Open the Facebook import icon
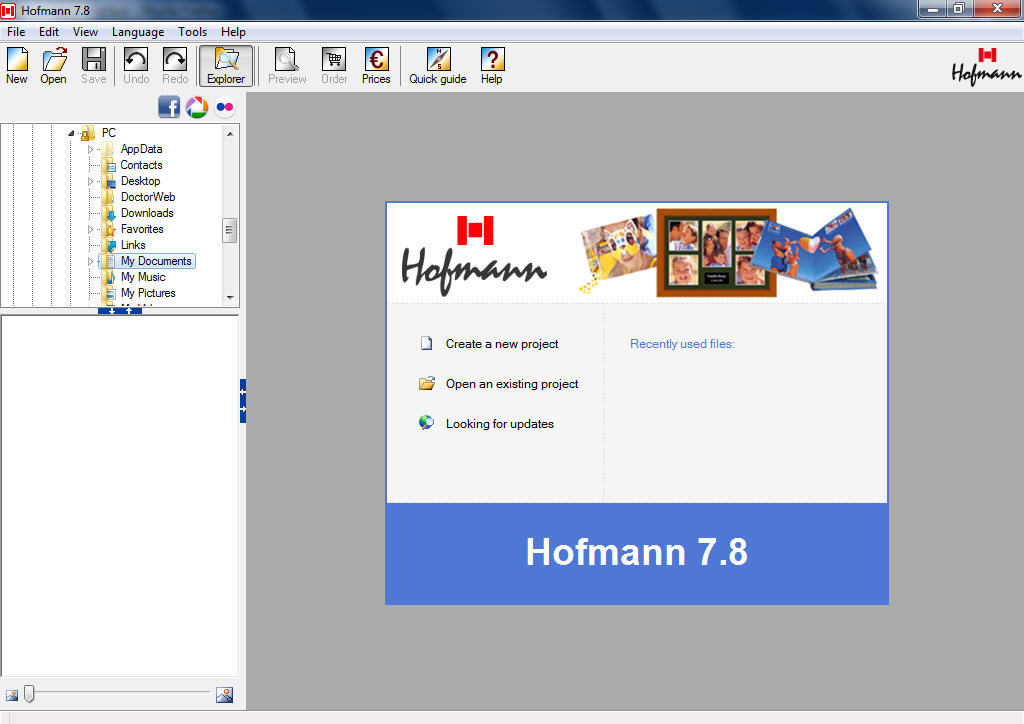 (169, 106)
